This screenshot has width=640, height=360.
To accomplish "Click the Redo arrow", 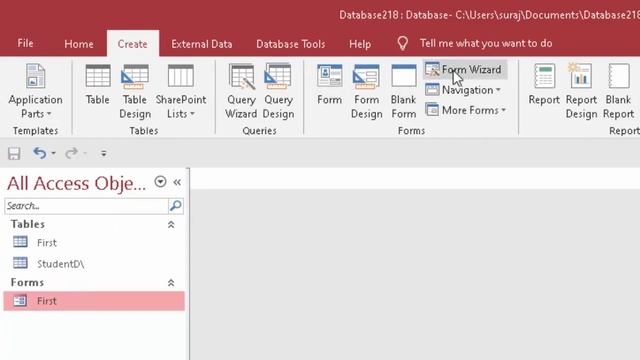I will point(71,153).
